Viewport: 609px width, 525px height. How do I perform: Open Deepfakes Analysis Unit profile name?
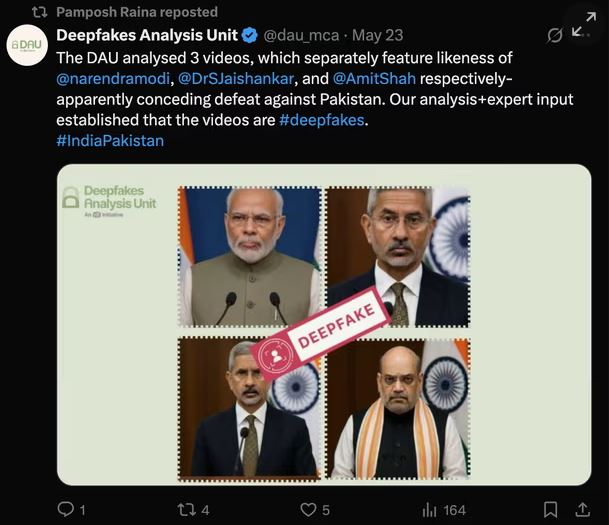pyautogui.click(x=147, y=36)
